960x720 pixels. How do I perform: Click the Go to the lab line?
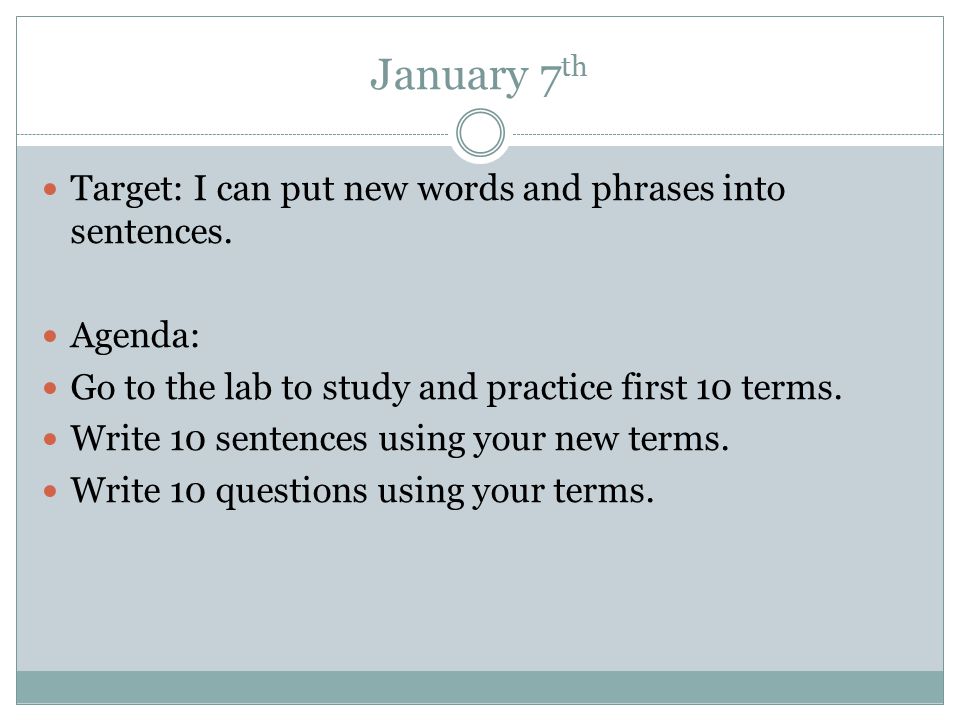pyautogui.click(x=456, y=388)
